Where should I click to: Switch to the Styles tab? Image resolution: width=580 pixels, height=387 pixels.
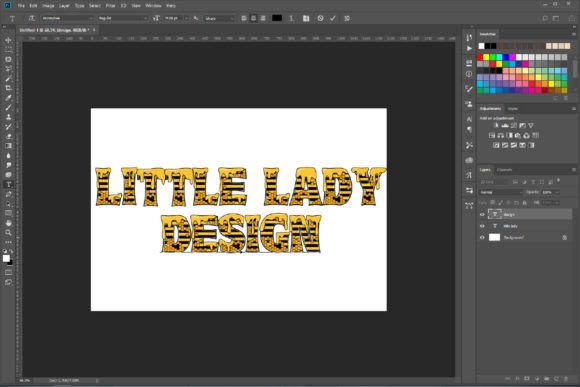click(x=513, y=109)
